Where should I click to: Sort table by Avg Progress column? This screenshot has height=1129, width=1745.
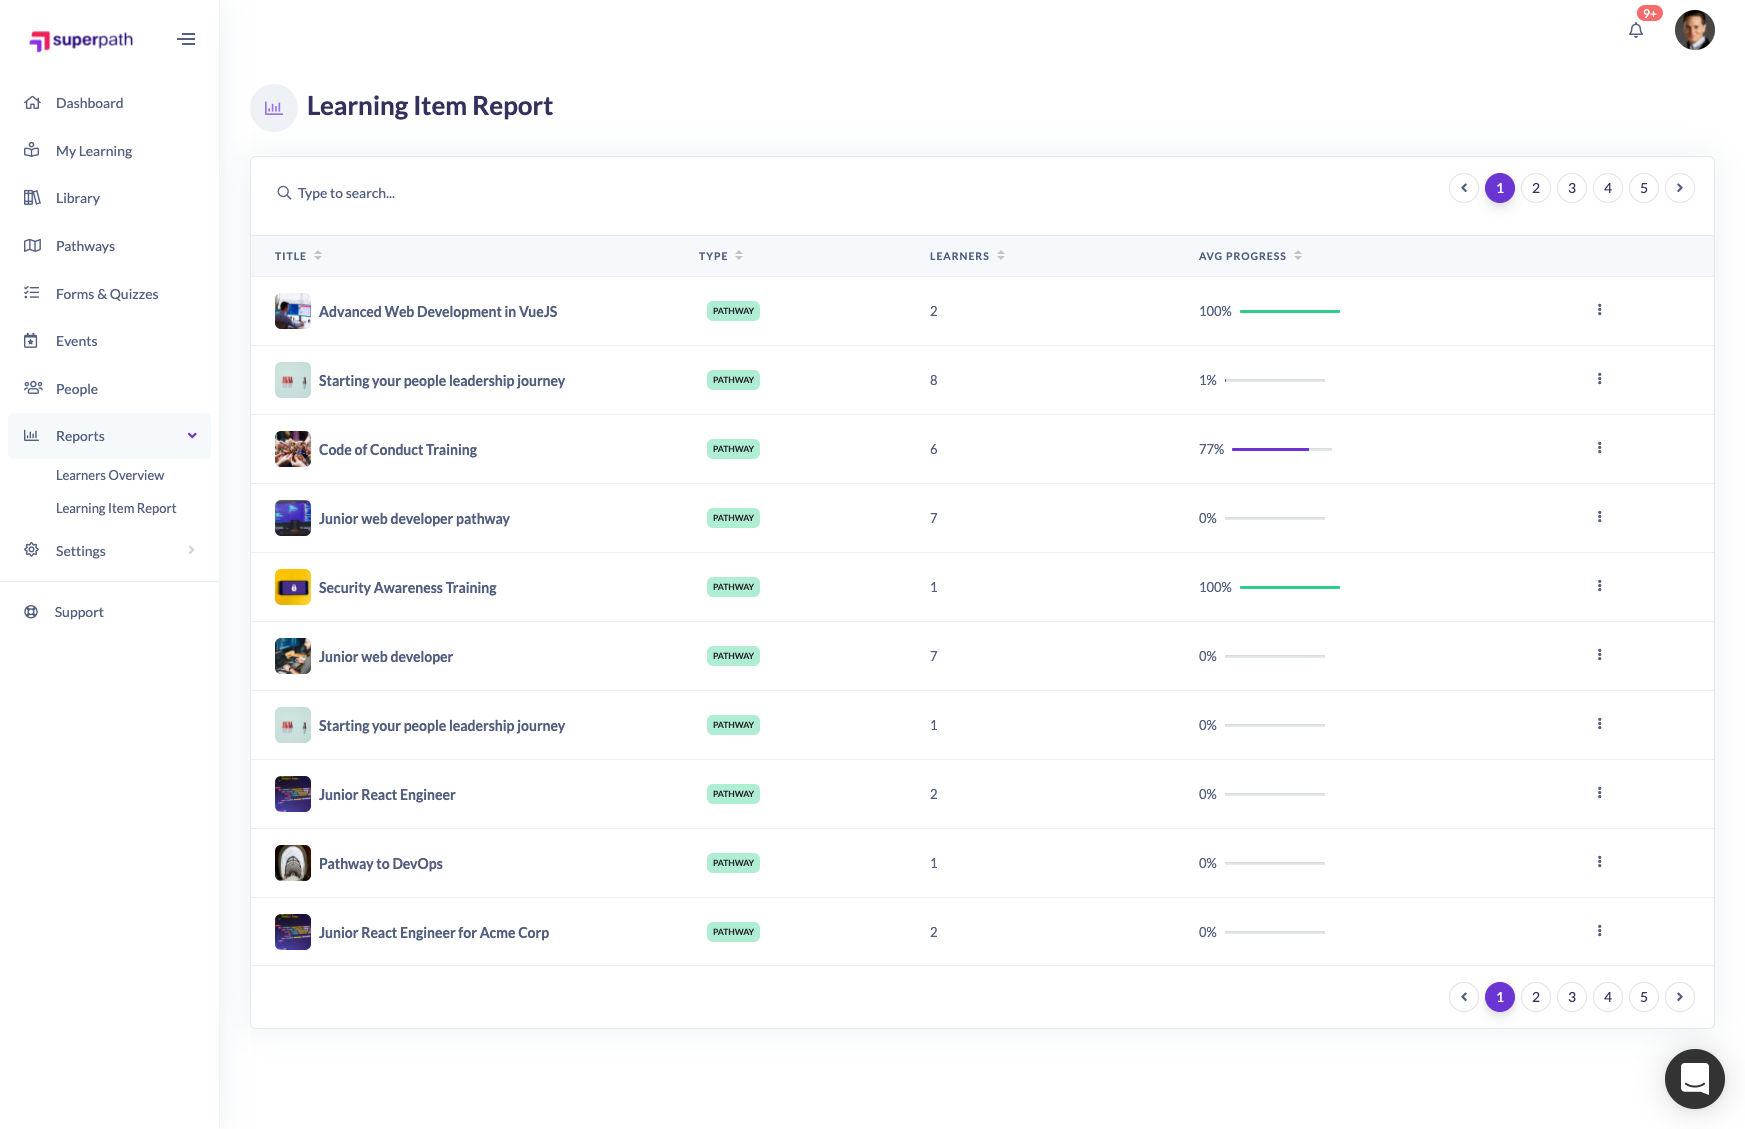1297,255
